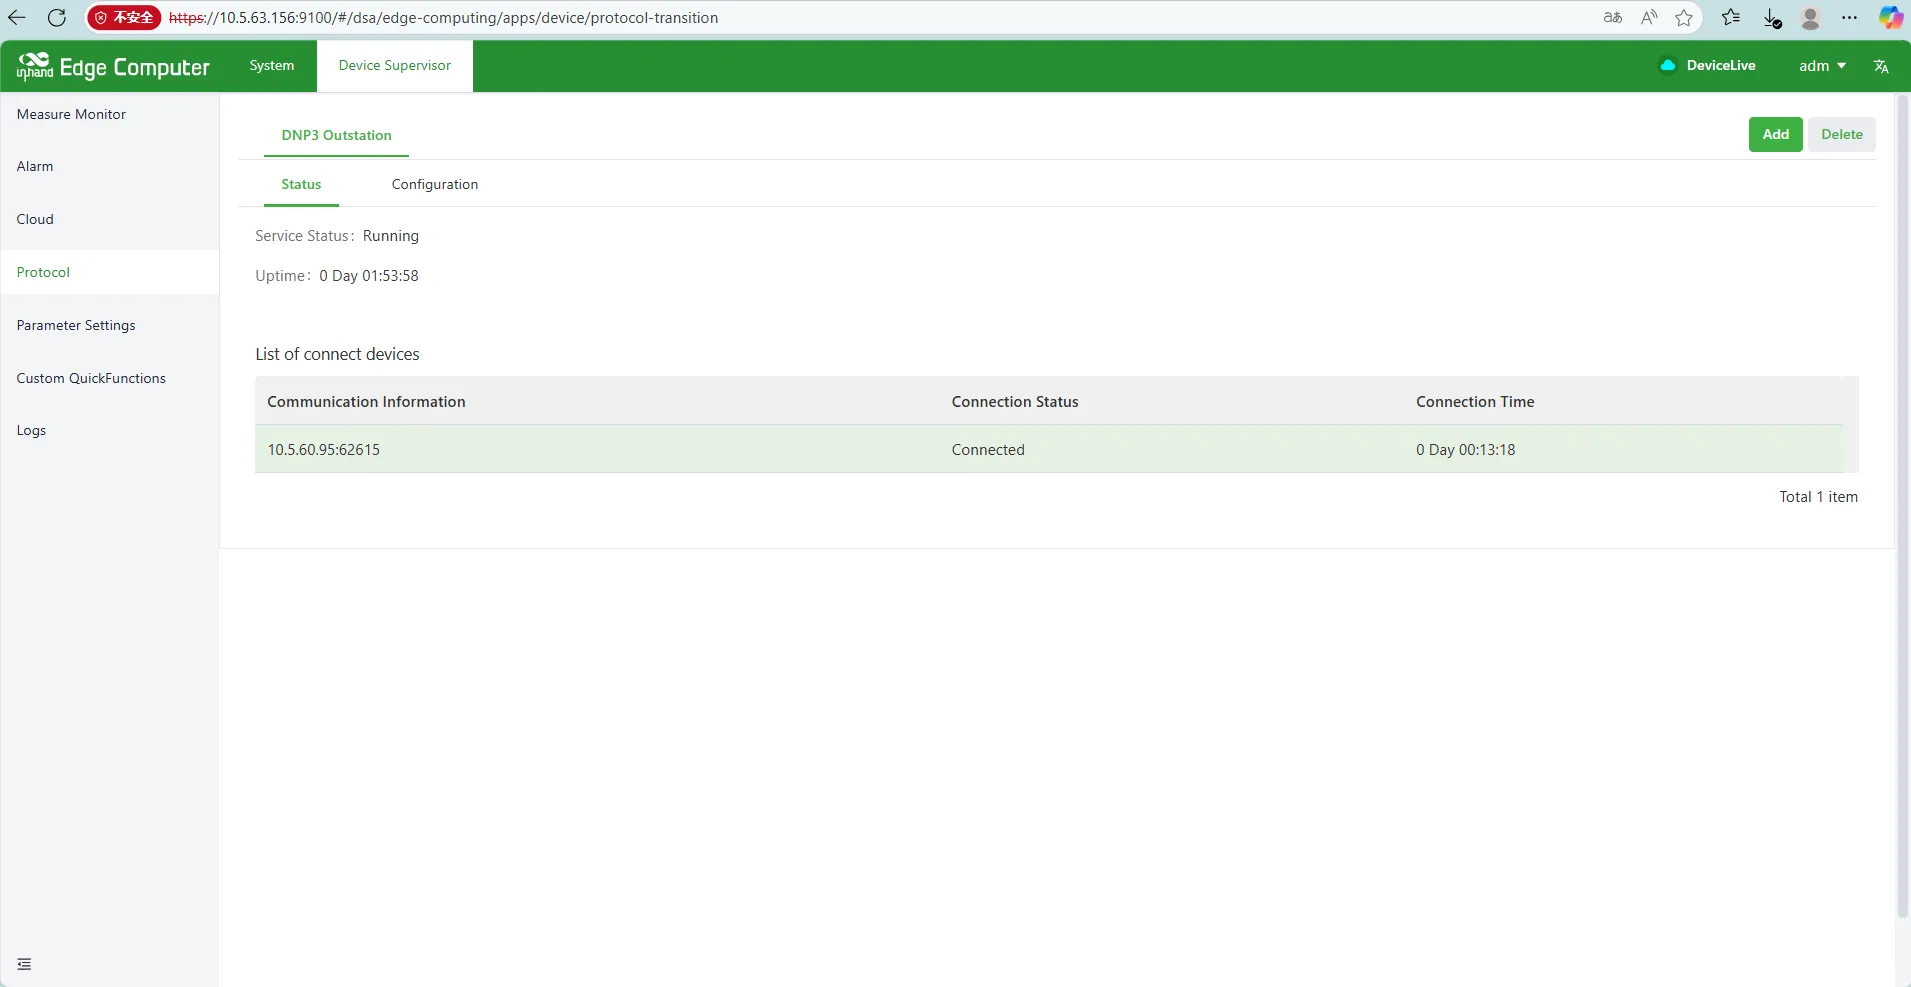Open the browser downloads icon
Screen dimensions: 1911x987
[x=1772, y=18]
